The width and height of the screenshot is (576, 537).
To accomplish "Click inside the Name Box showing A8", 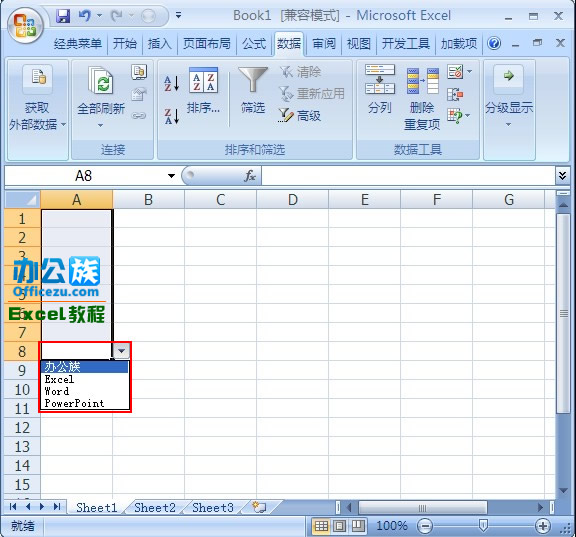I will (x=83, y=176).
